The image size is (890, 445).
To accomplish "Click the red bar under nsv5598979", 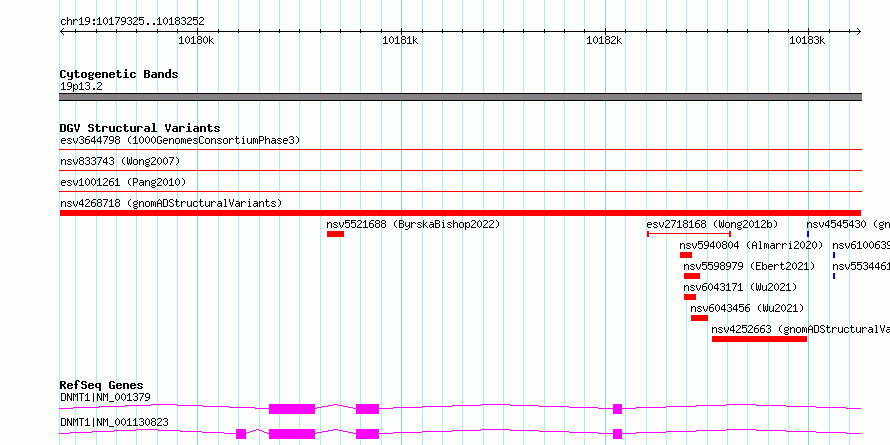I will (692, 276).
